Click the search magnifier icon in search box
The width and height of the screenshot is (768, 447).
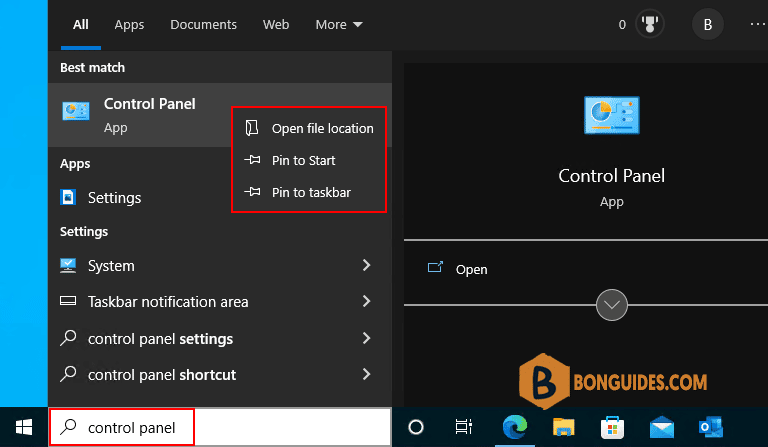68,427
